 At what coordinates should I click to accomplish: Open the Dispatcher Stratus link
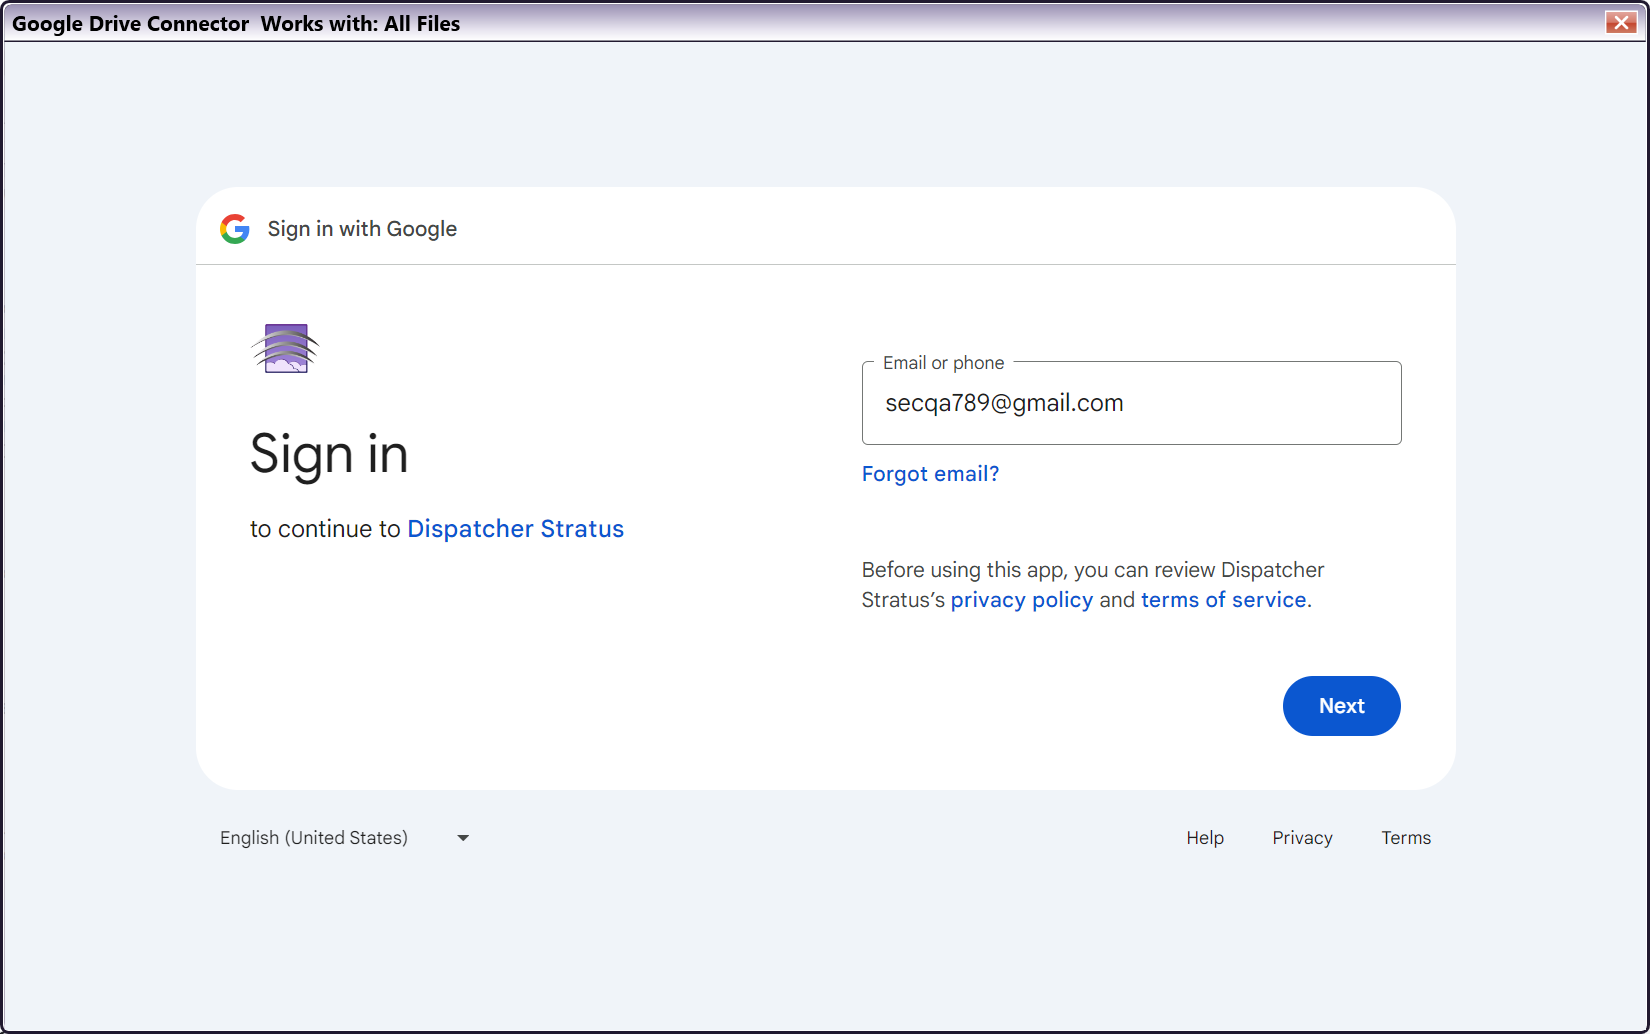click(x=515, y=529)
